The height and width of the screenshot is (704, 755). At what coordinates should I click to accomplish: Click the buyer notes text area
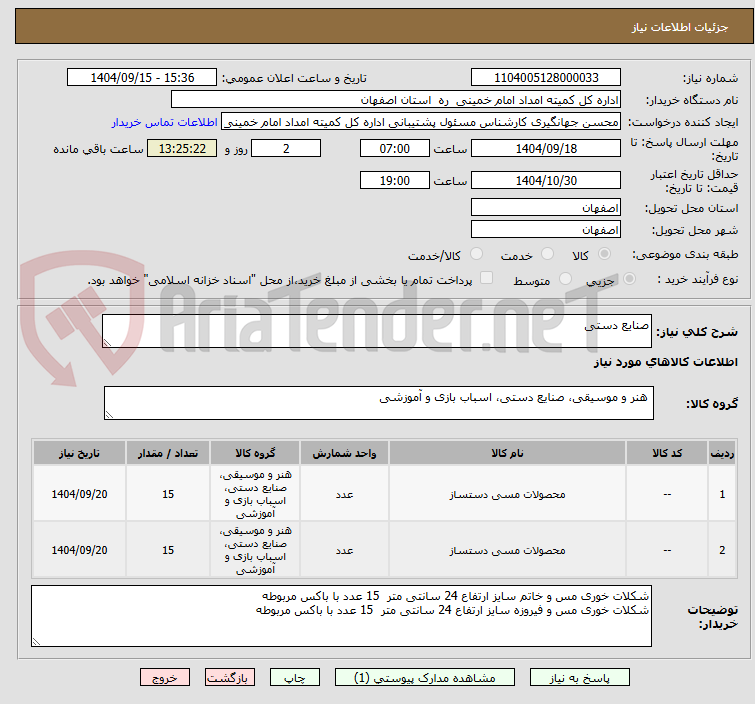tap(341, 616)
